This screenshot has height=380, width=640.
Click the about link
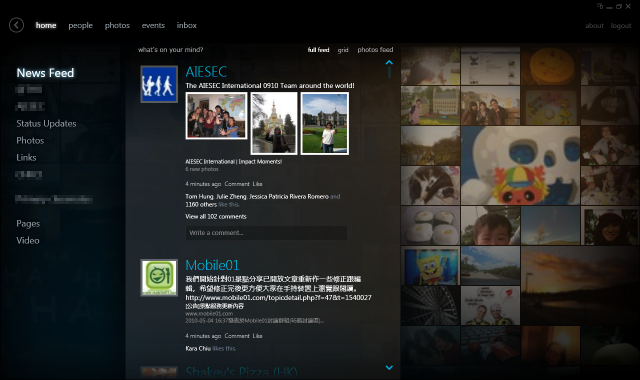coord(594,26)
